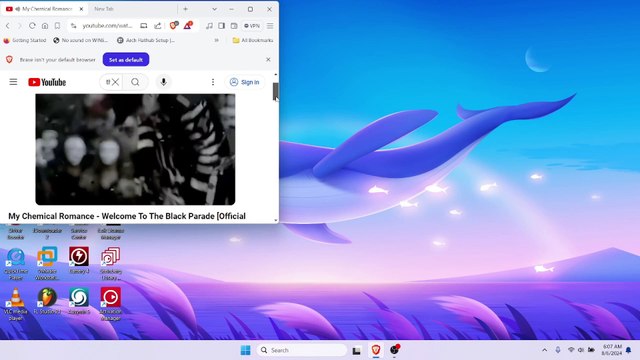Toggle the browser sidebar panel icon
The image size is (640, 360).
222,26
